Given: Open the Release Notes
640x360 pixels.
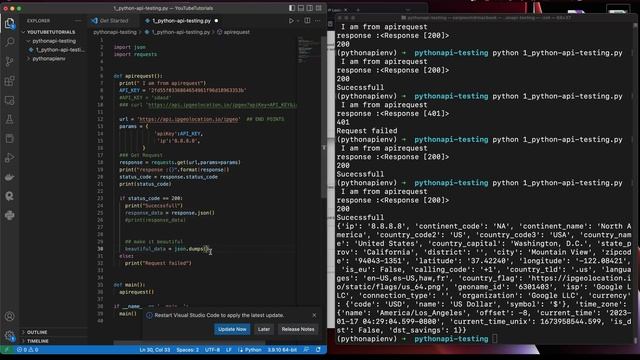Looking at the screenshot, I should click(x=298, y=329).
